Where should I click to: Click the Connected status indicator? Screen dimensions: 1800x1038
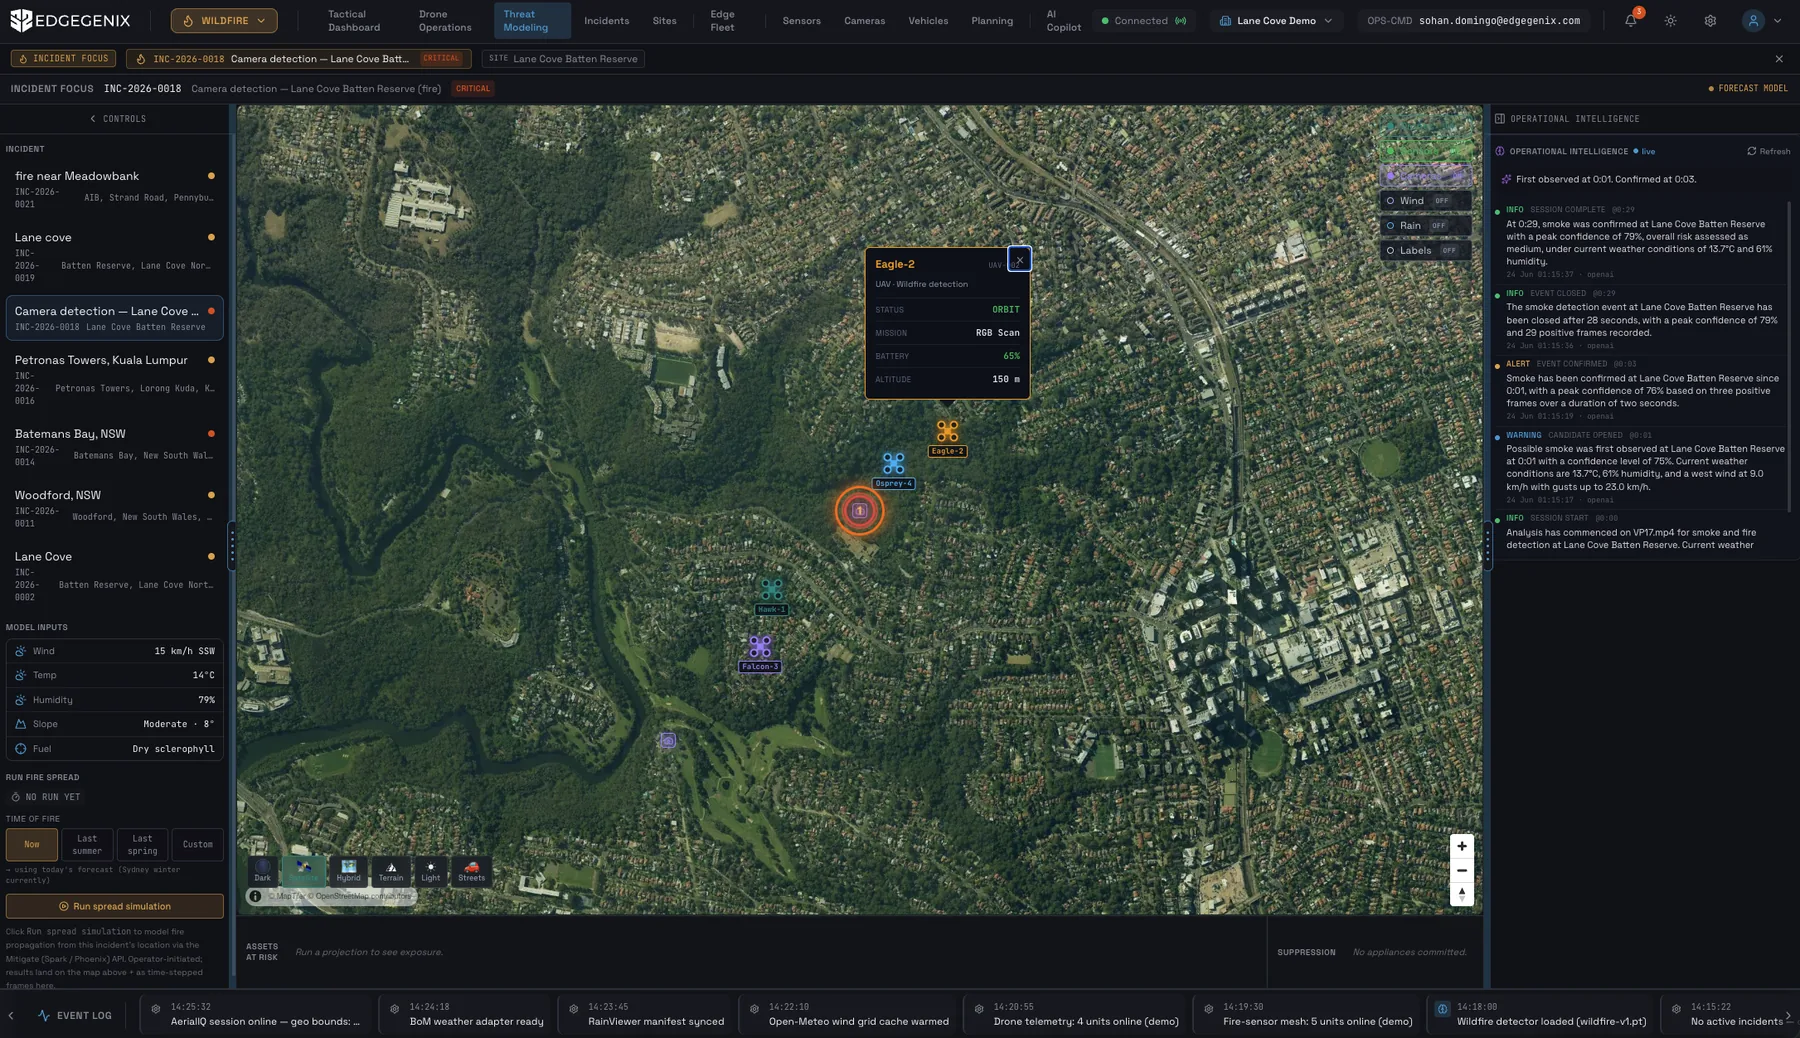pyautogui.click(x=1143, y=20)
